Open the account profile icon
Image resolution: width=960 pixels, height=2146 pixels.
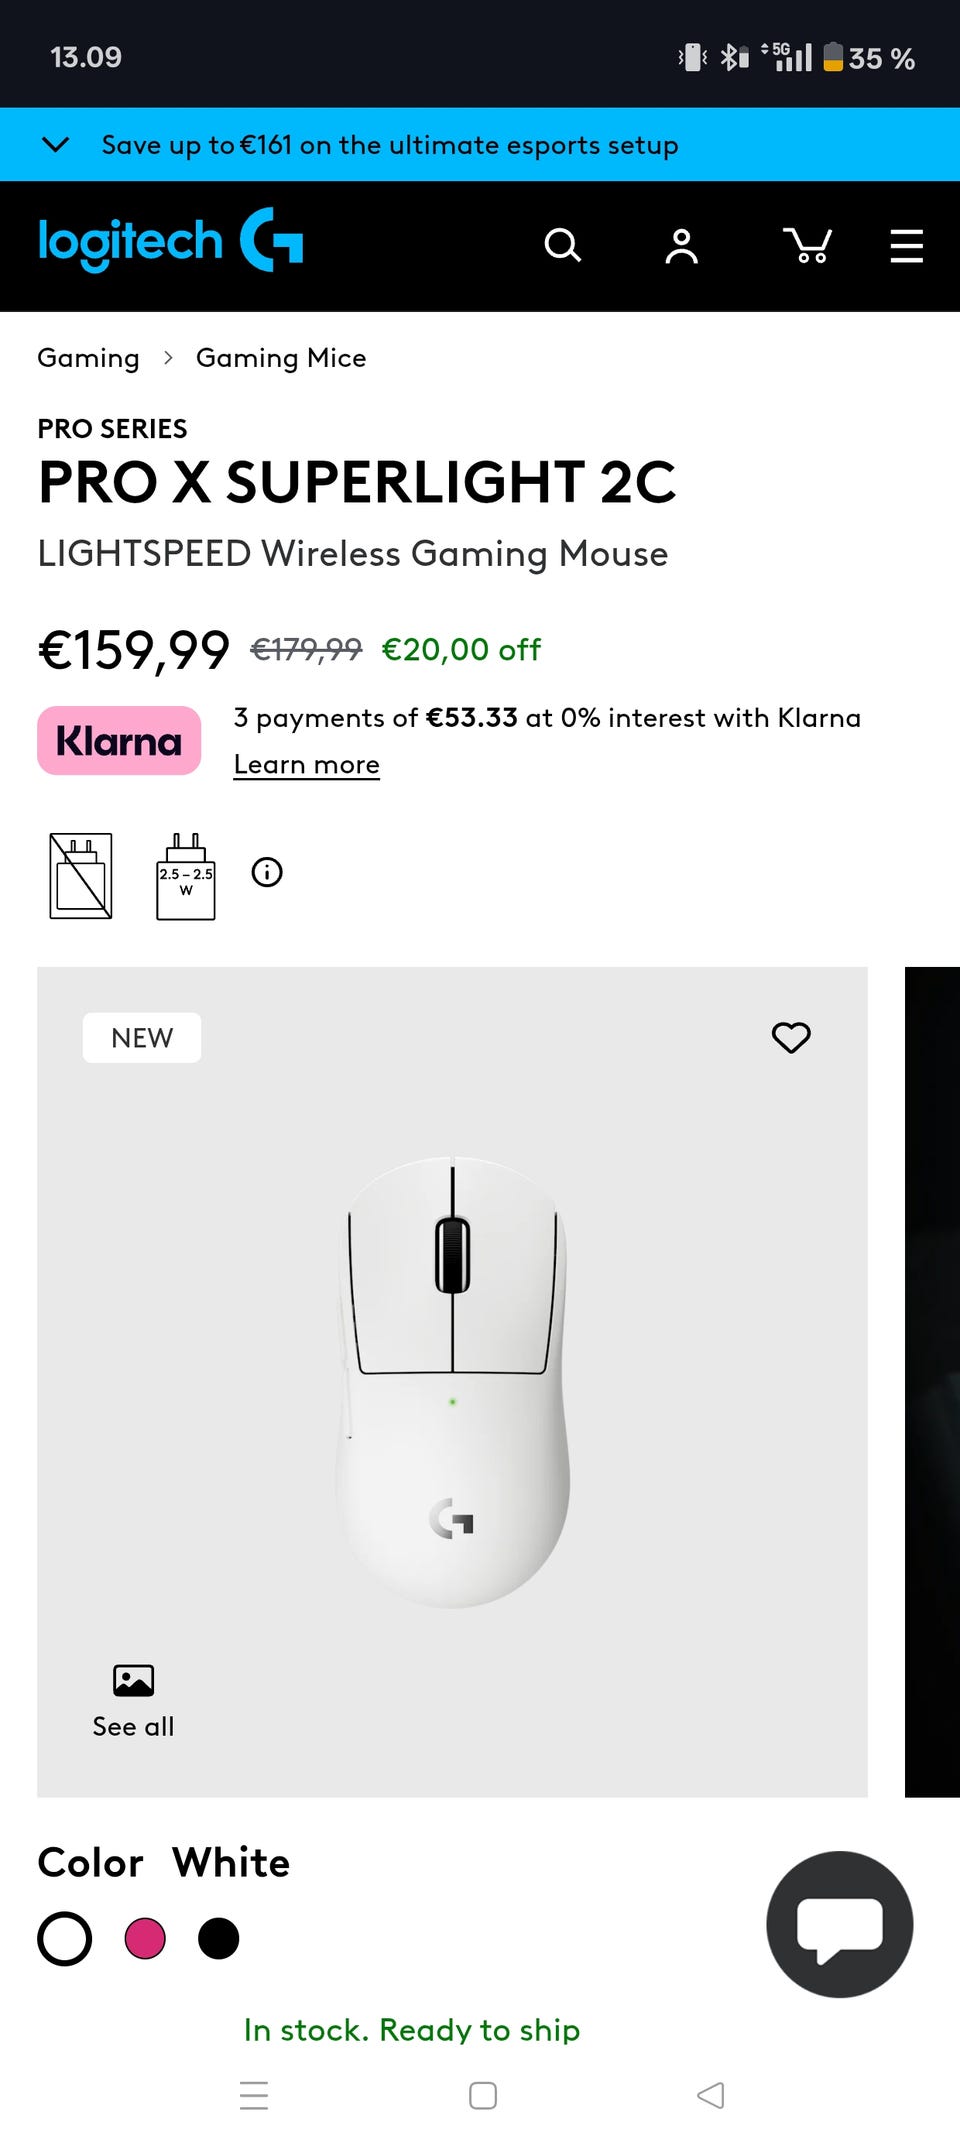tap(682, 245)
